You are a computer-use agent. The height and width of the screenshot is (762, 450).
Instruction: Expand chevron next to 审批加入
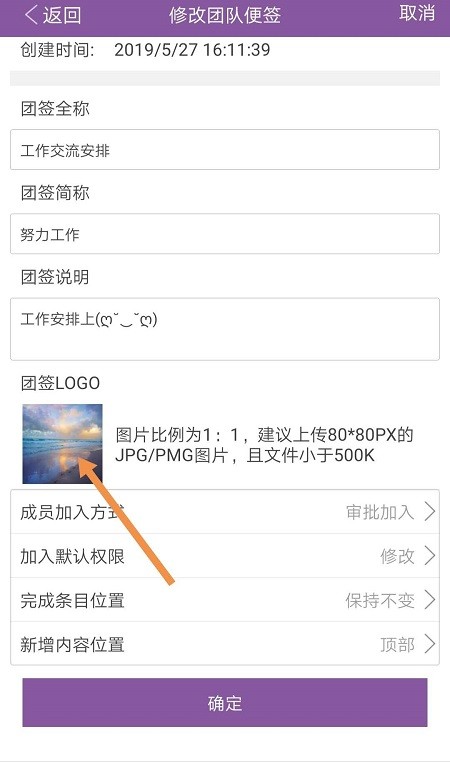(x=430, y=512)
